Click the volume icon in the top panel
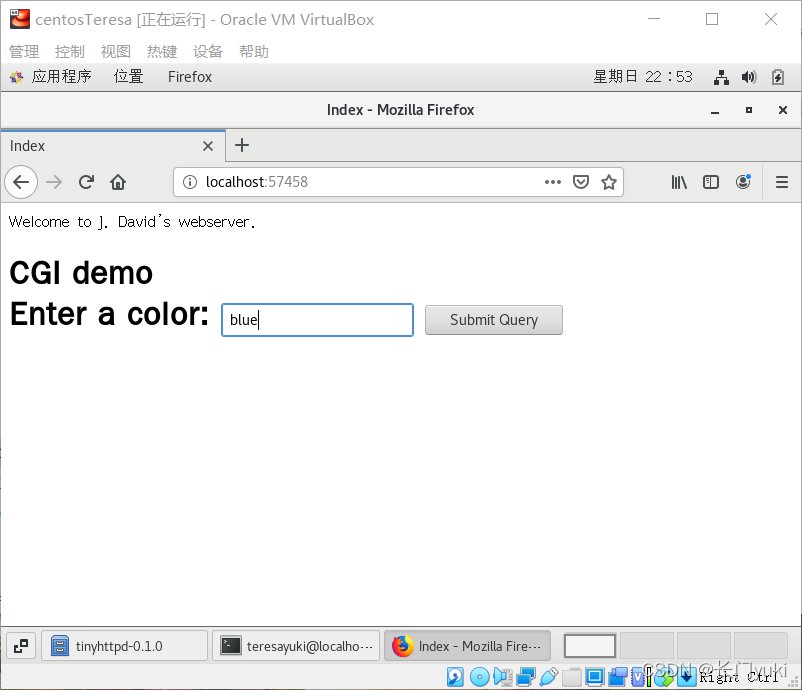 (x=748, y=76)
